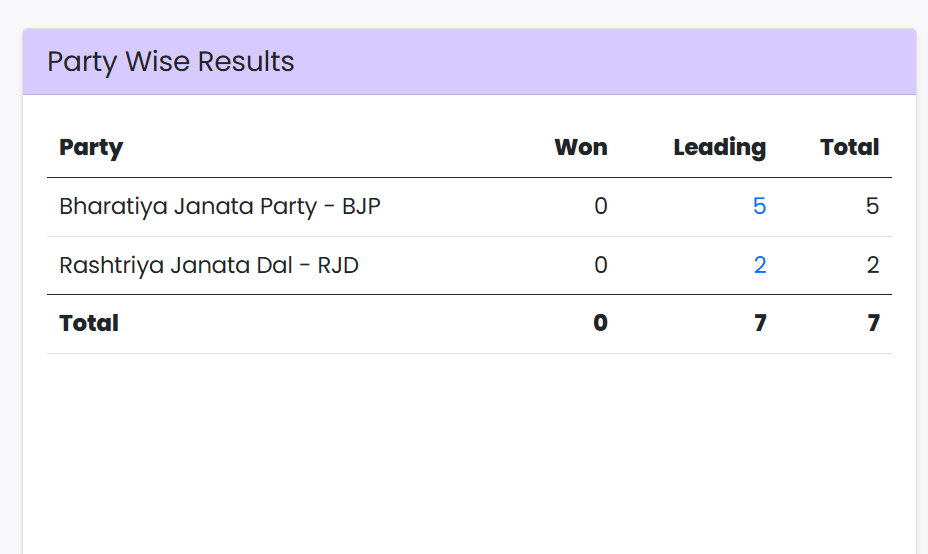Click the bold Total row label
Image resolution: width=928 pixels, height=554 pixels.
[x=89, y=323]
